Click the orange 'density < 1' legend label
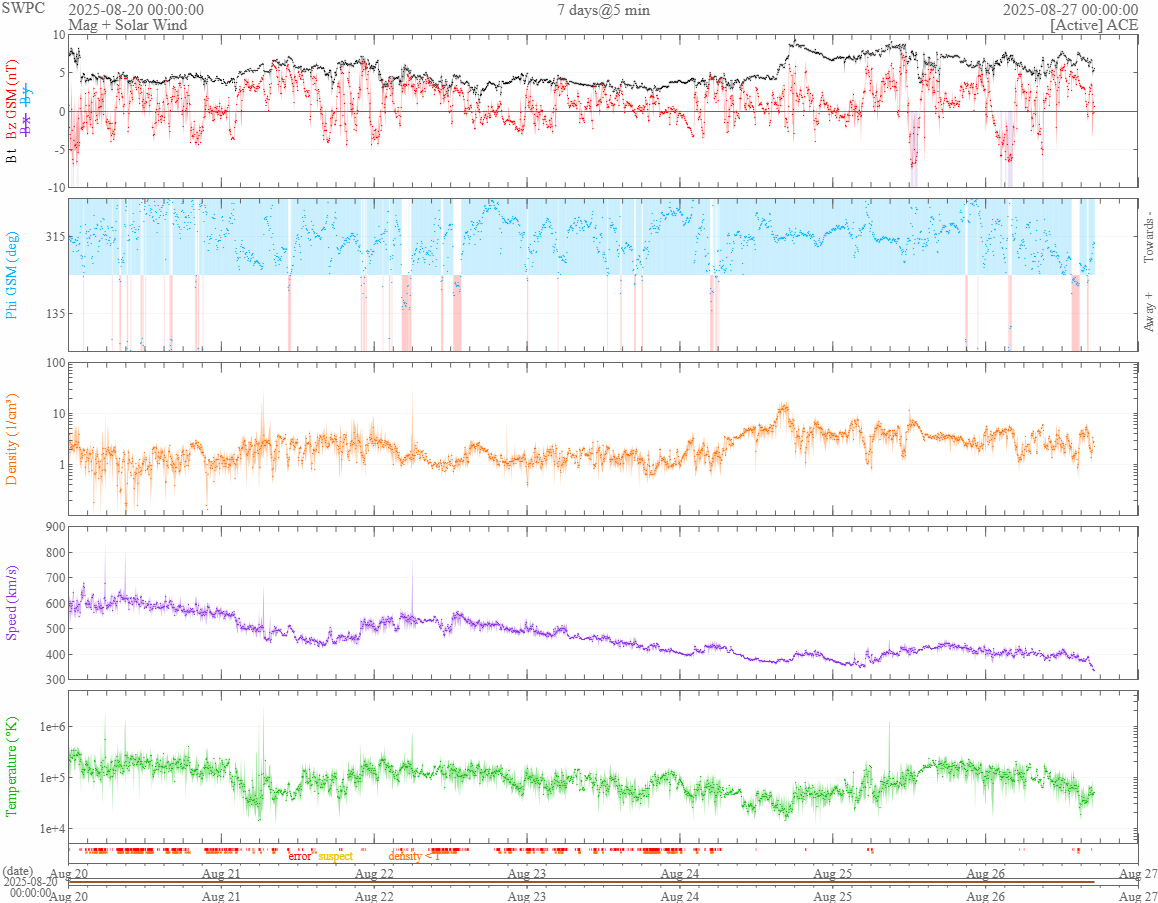 (x=414, y=856)
